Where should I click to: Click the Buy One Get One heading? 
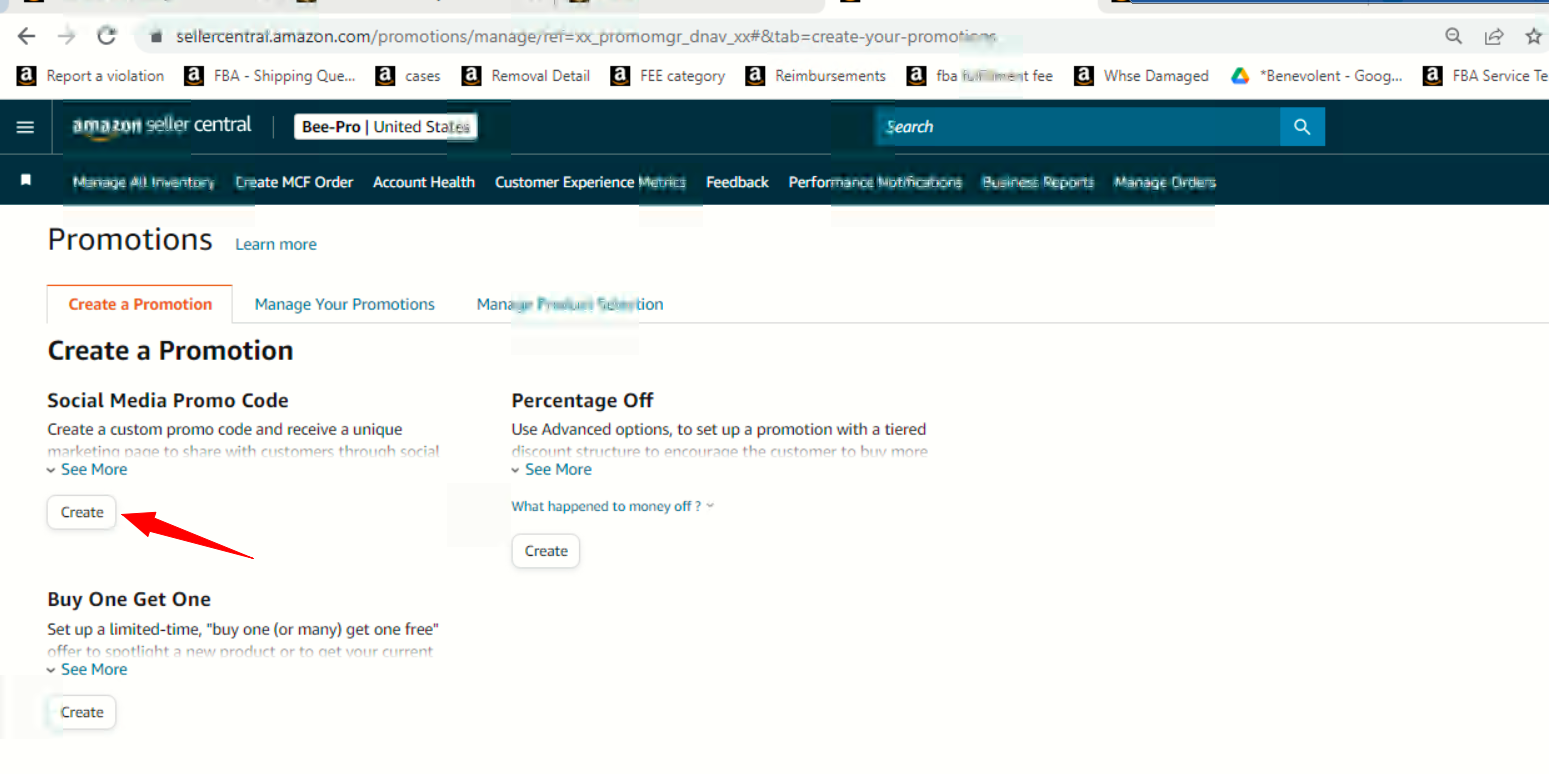coord(129,599)
